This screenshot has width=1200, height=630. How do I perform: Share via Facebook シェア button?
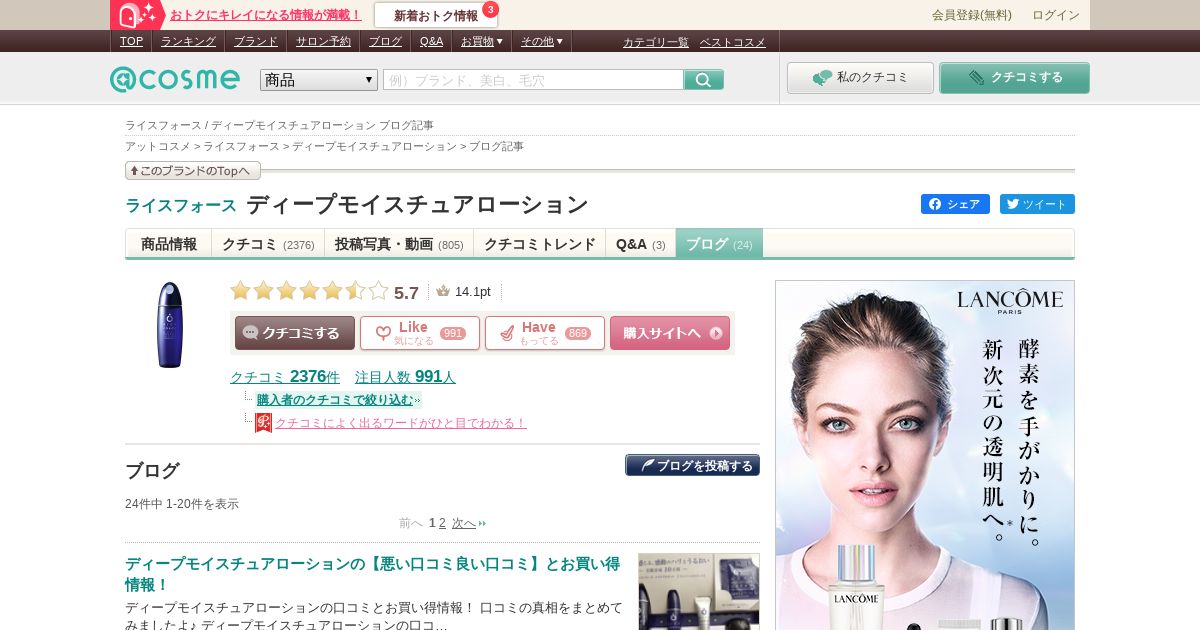coord(955,204)
